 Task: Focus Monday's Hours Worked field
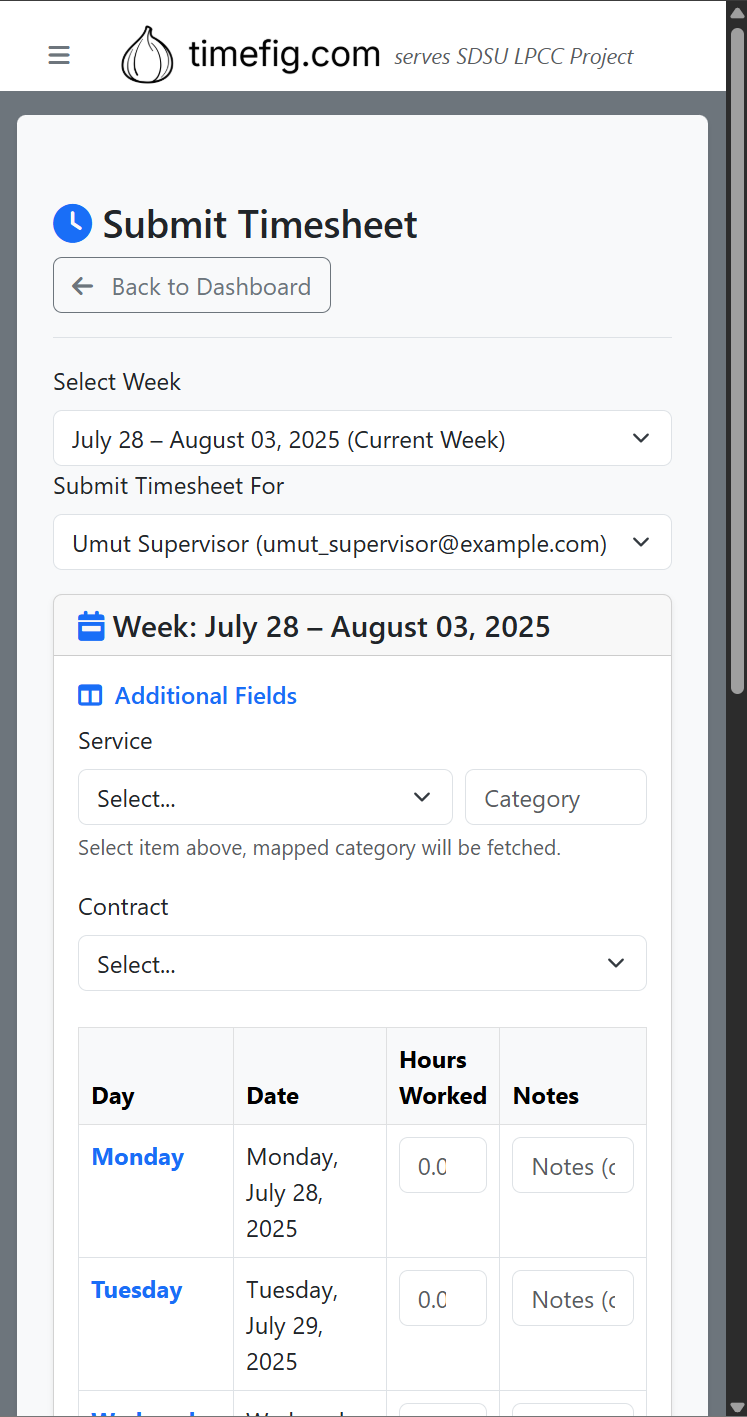coord(443,1165)
